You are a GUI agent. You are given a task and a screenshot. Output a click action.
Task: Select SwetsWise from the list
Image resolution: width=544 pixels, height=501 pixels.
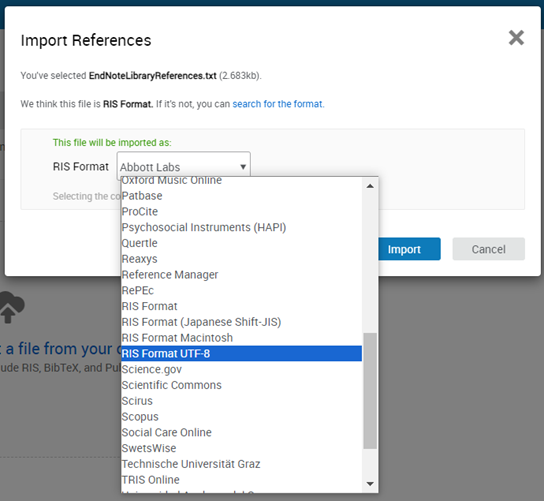[241, 448]
